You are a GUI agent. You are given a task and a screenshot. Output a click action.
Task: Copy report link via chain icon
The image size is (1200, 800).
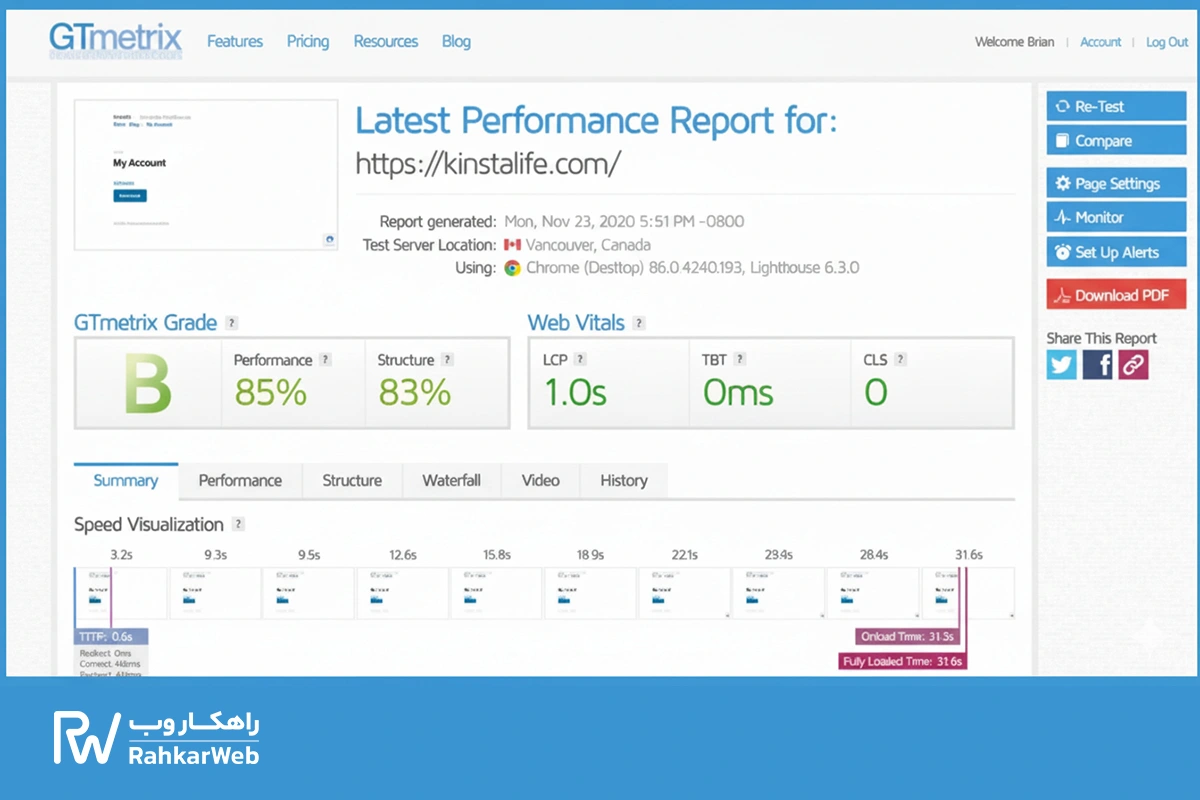point(1133,364)
